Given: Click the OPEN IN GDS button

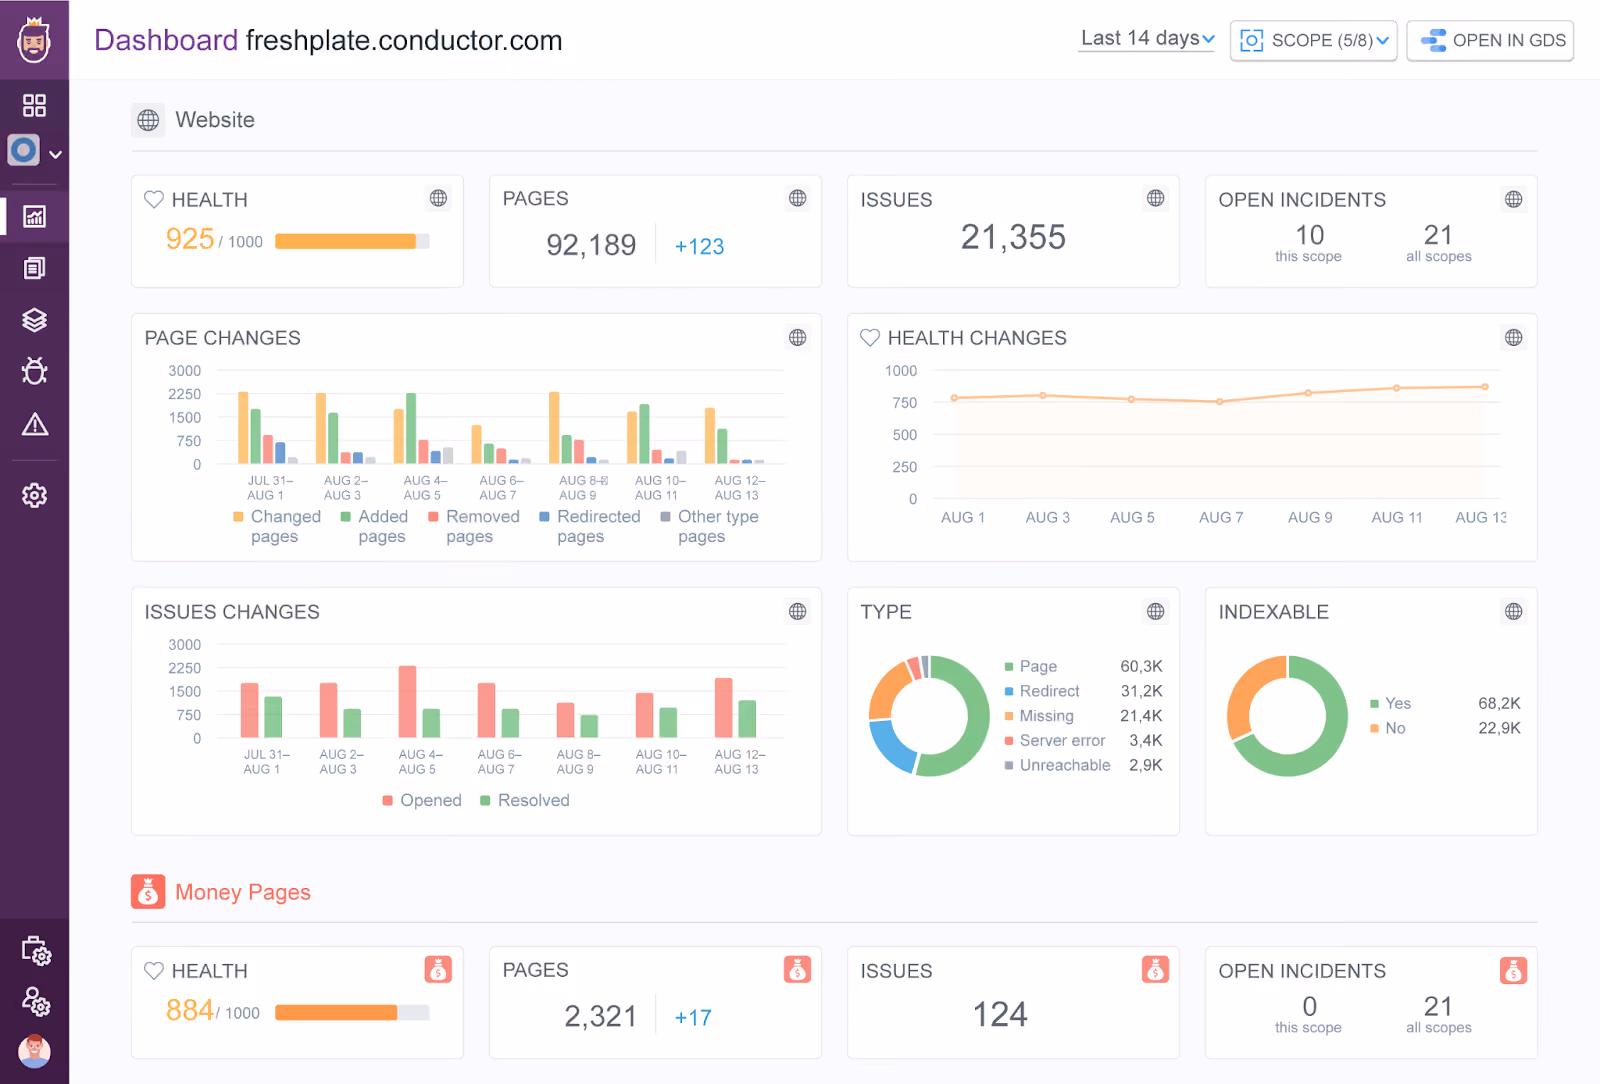Looking at the screenshot, I should (x=1490, y=40).
